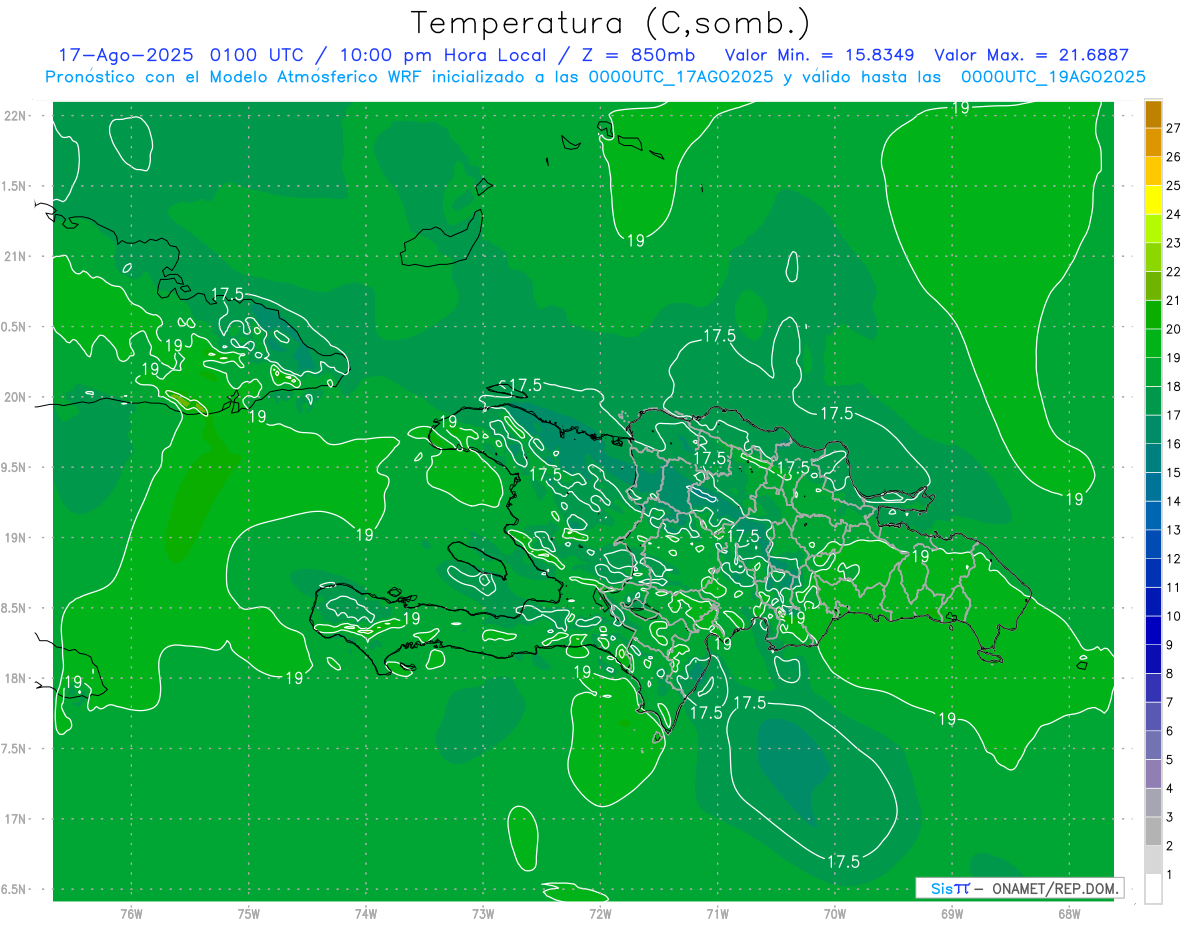Click the "72W" longitude label

pyautogui.click(x=600, y=913)
